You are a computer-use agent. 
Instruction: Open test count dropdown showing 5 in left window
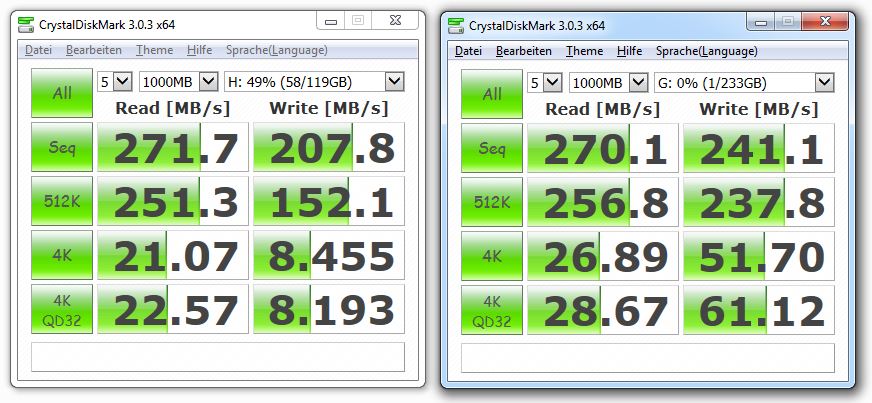[115, 82]
